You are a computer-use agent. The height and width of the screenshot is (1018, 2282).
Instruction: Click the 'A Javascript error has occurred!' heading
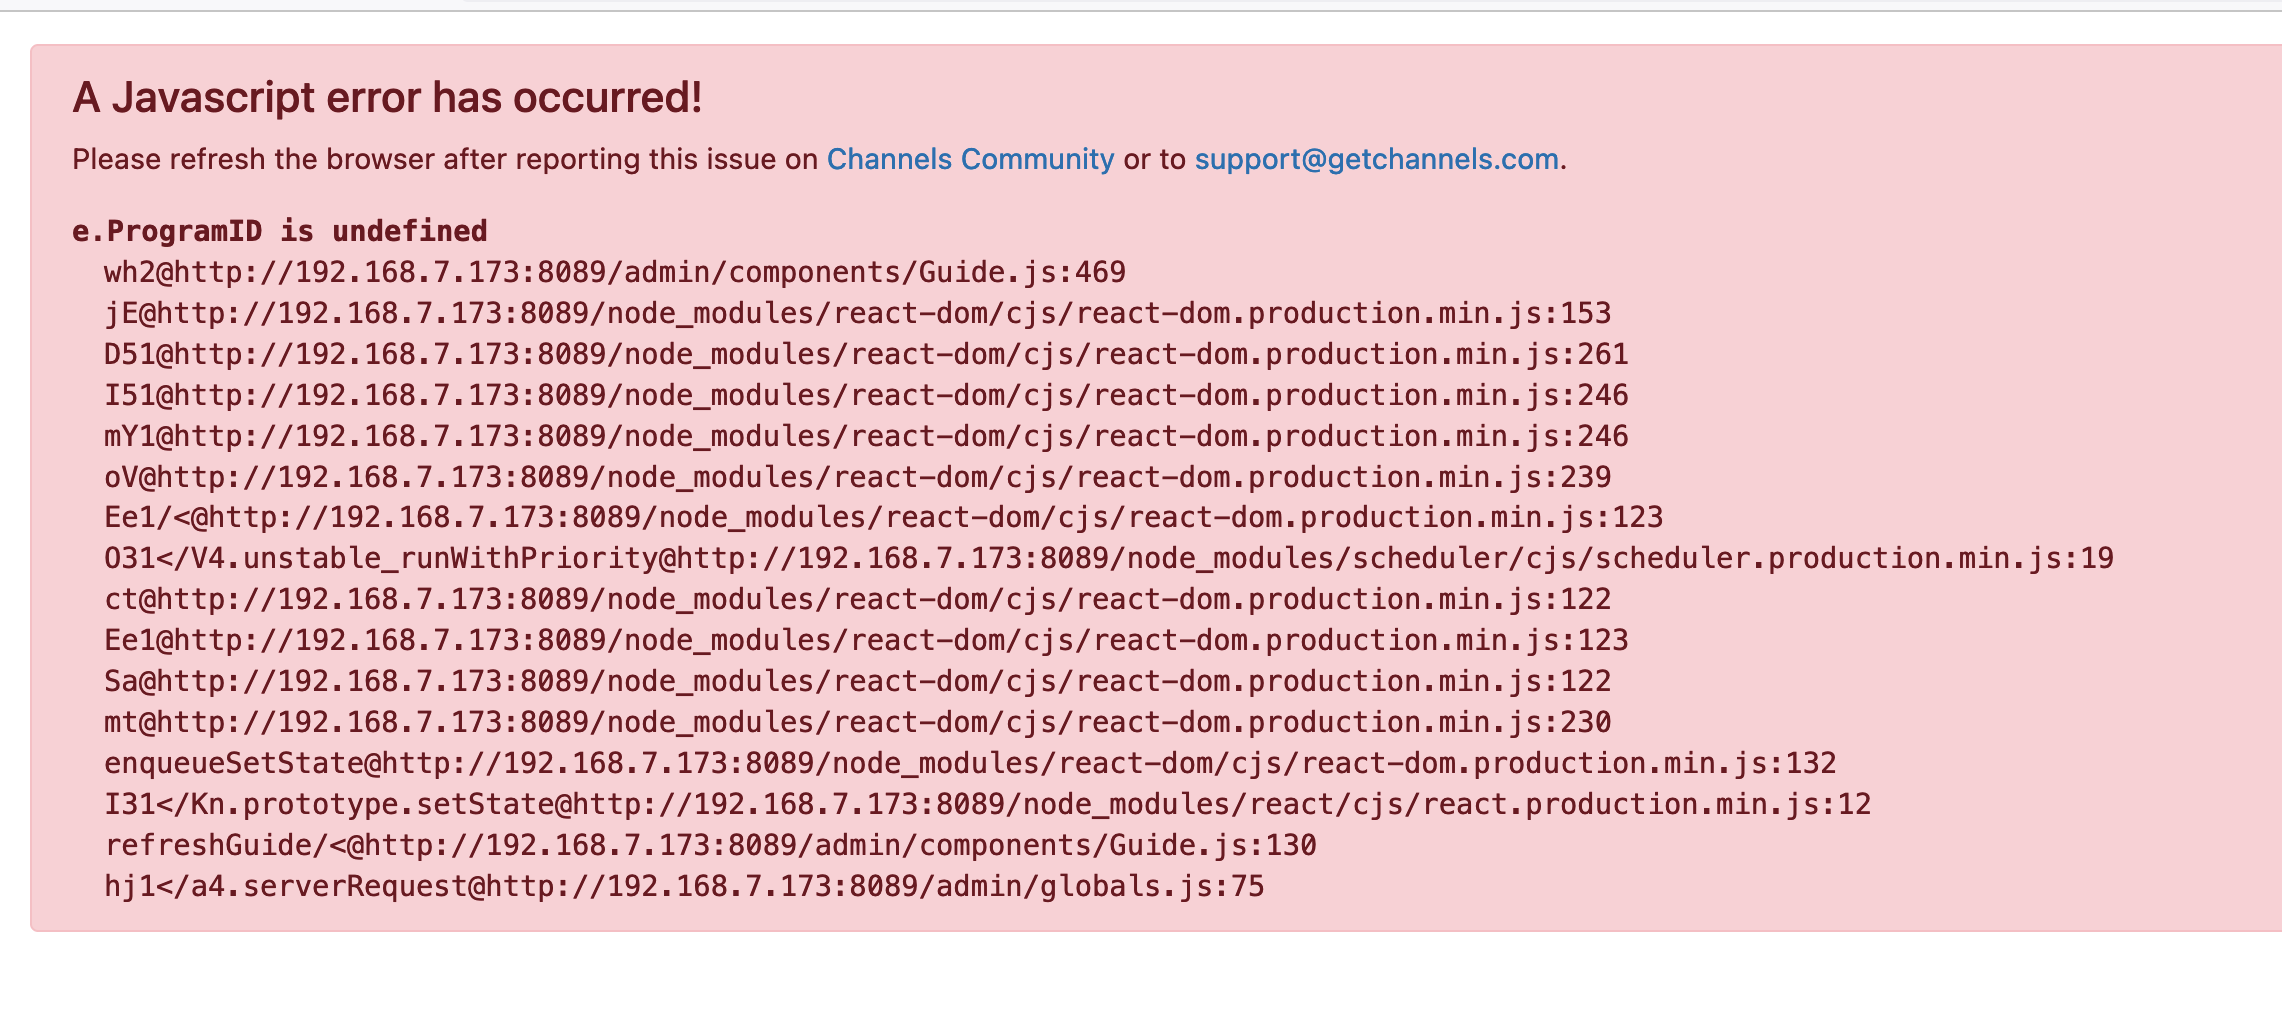tap(387, 98)
